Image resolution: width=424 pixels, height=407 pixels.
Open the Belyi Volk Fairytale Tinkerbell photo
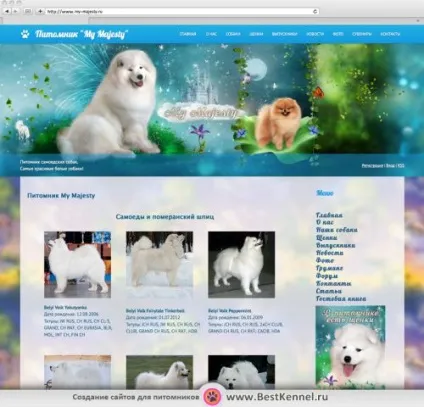159,265
